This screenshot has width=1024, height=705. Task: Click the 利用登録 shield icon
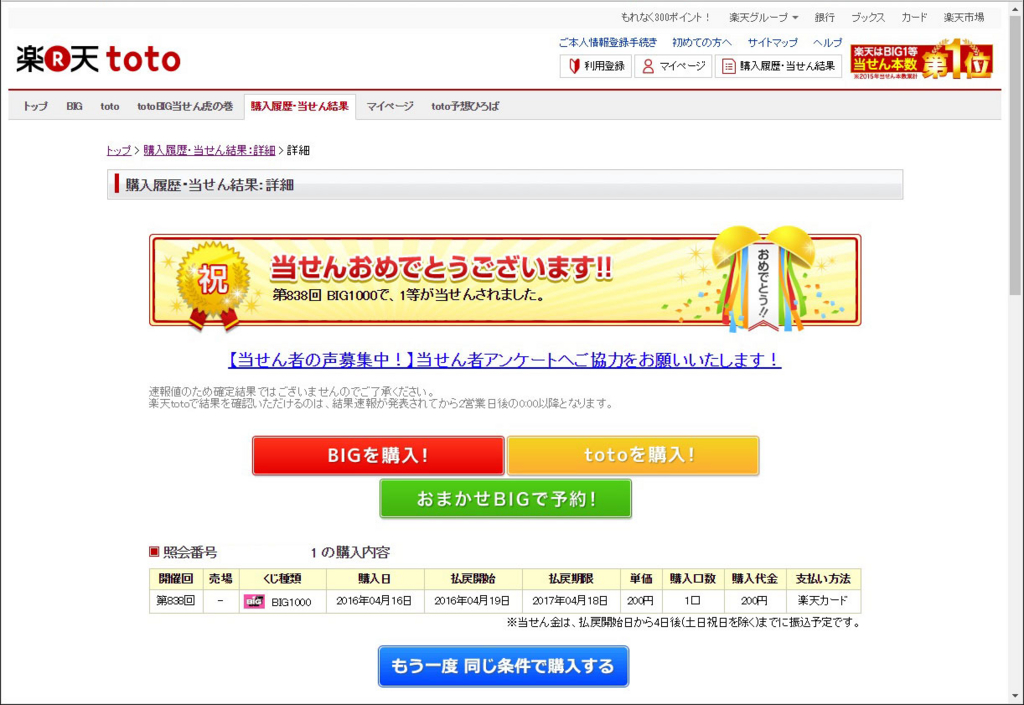point(575,66)
